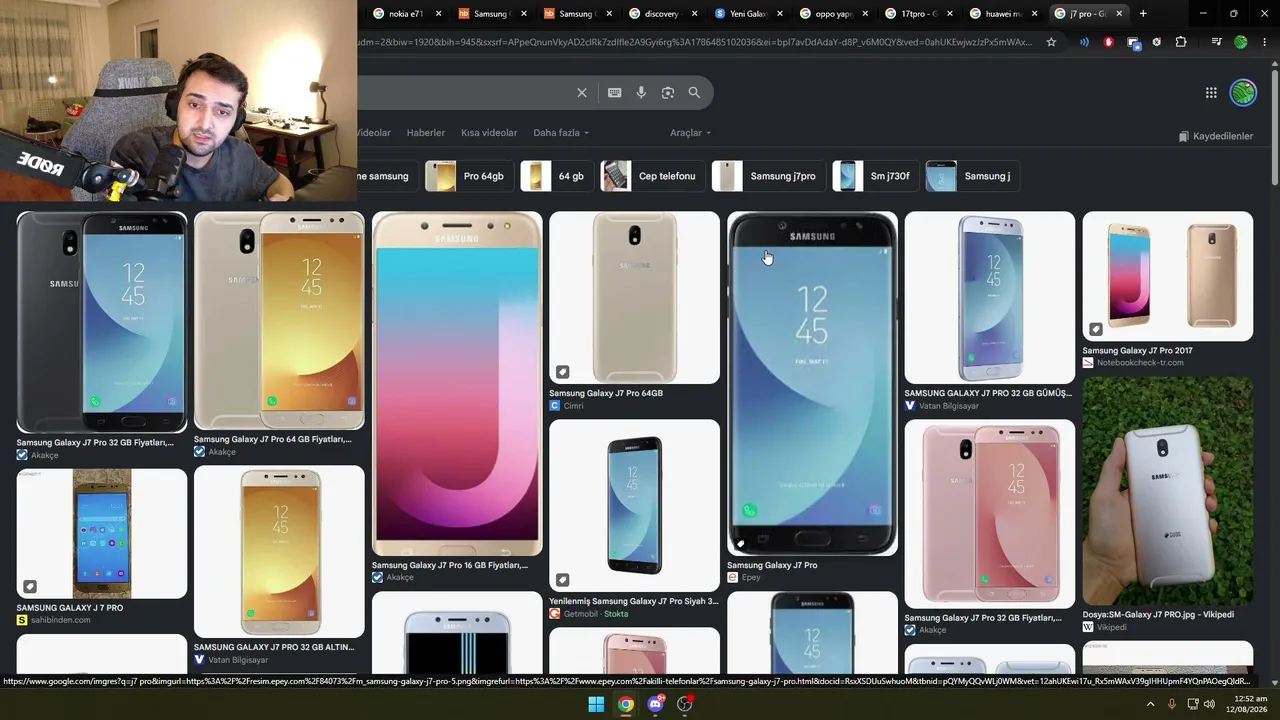Apply the Cep telefonu filter chip
The image size is (1280, 720).
[x=653, y=176]
